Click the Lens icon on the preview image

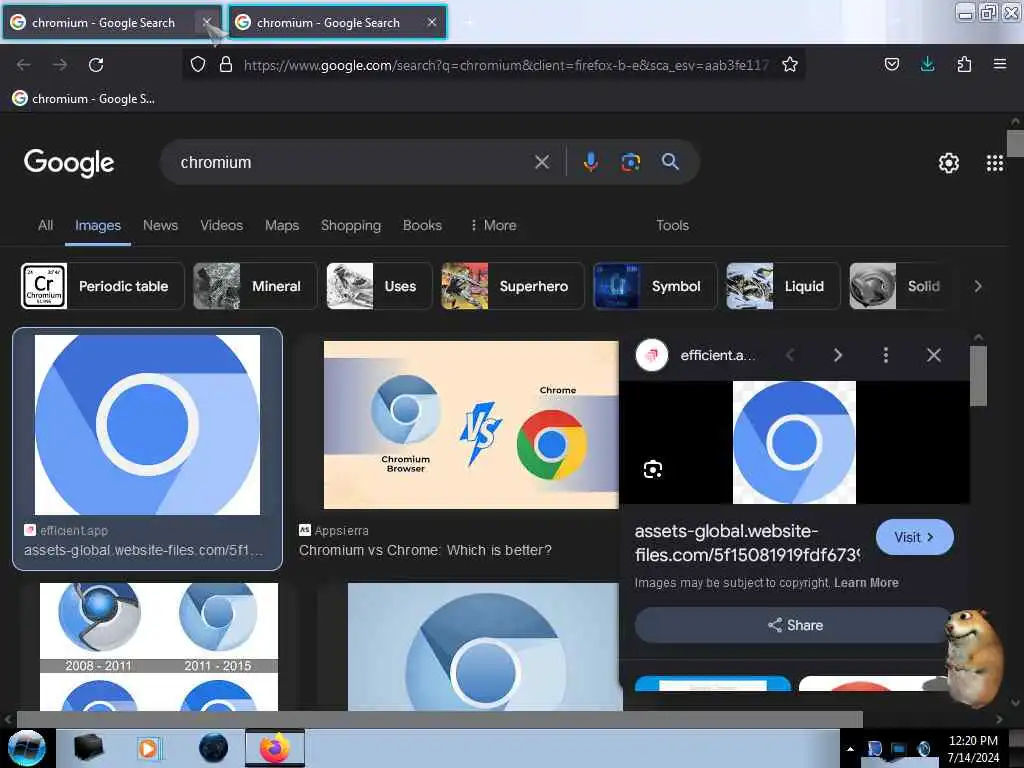click(x=653, y=469)
